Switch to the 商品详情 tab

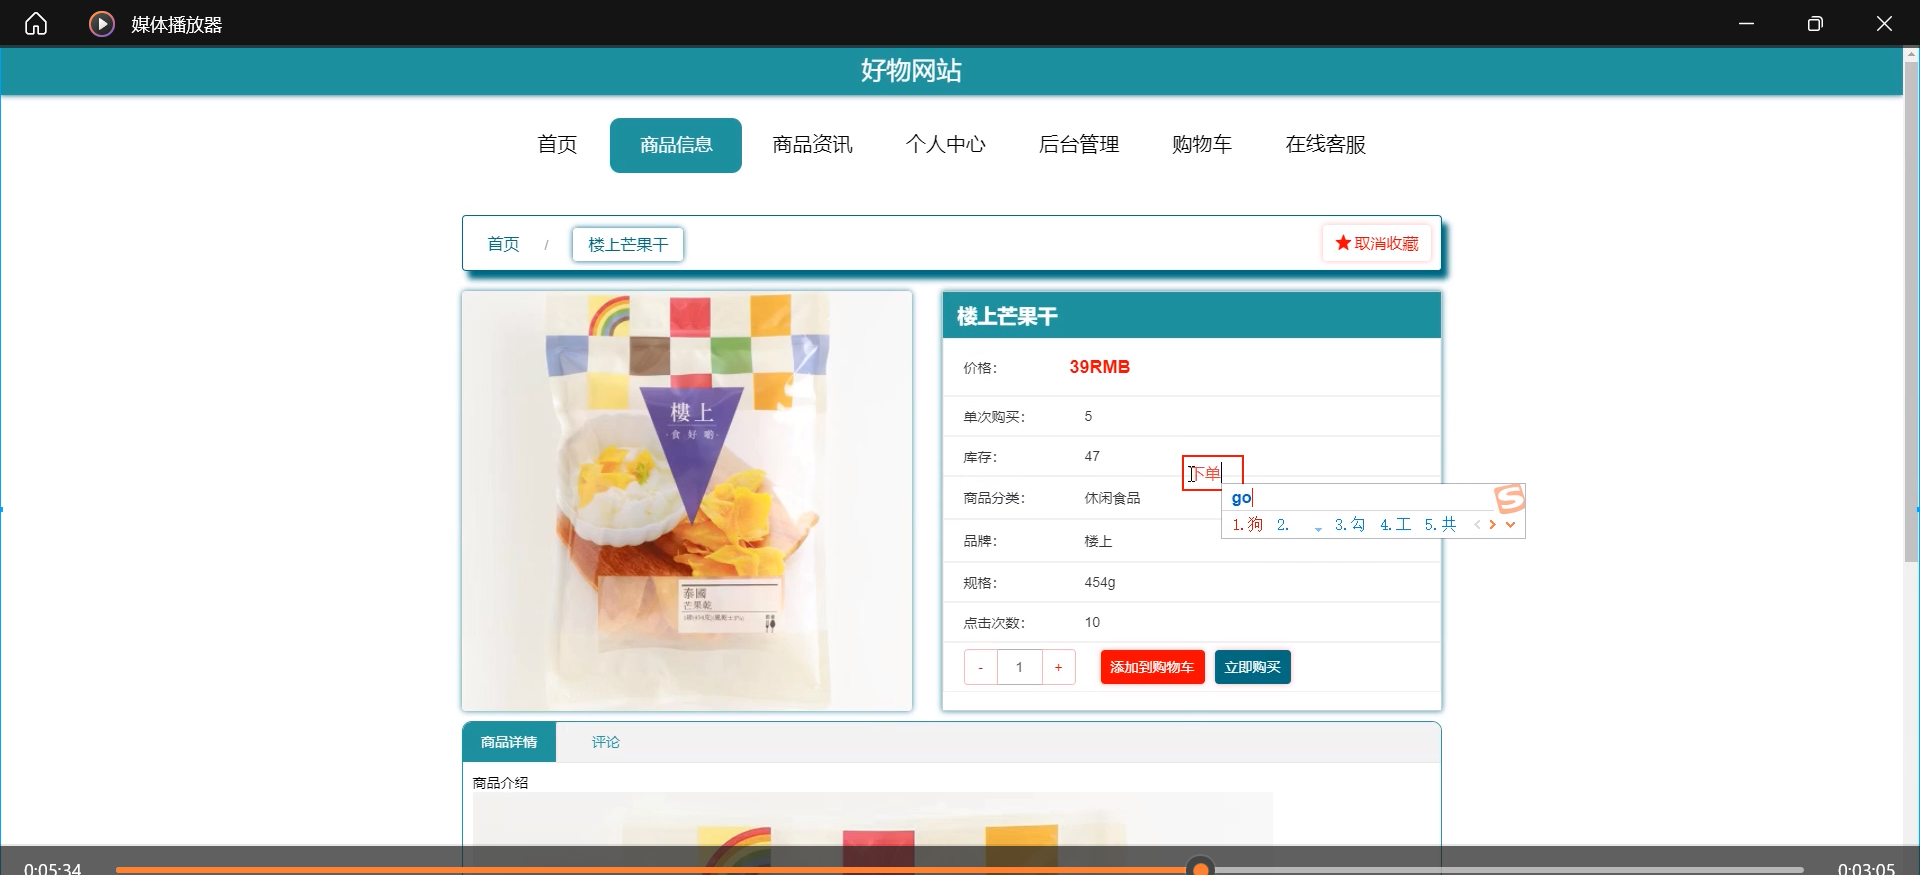509,742
